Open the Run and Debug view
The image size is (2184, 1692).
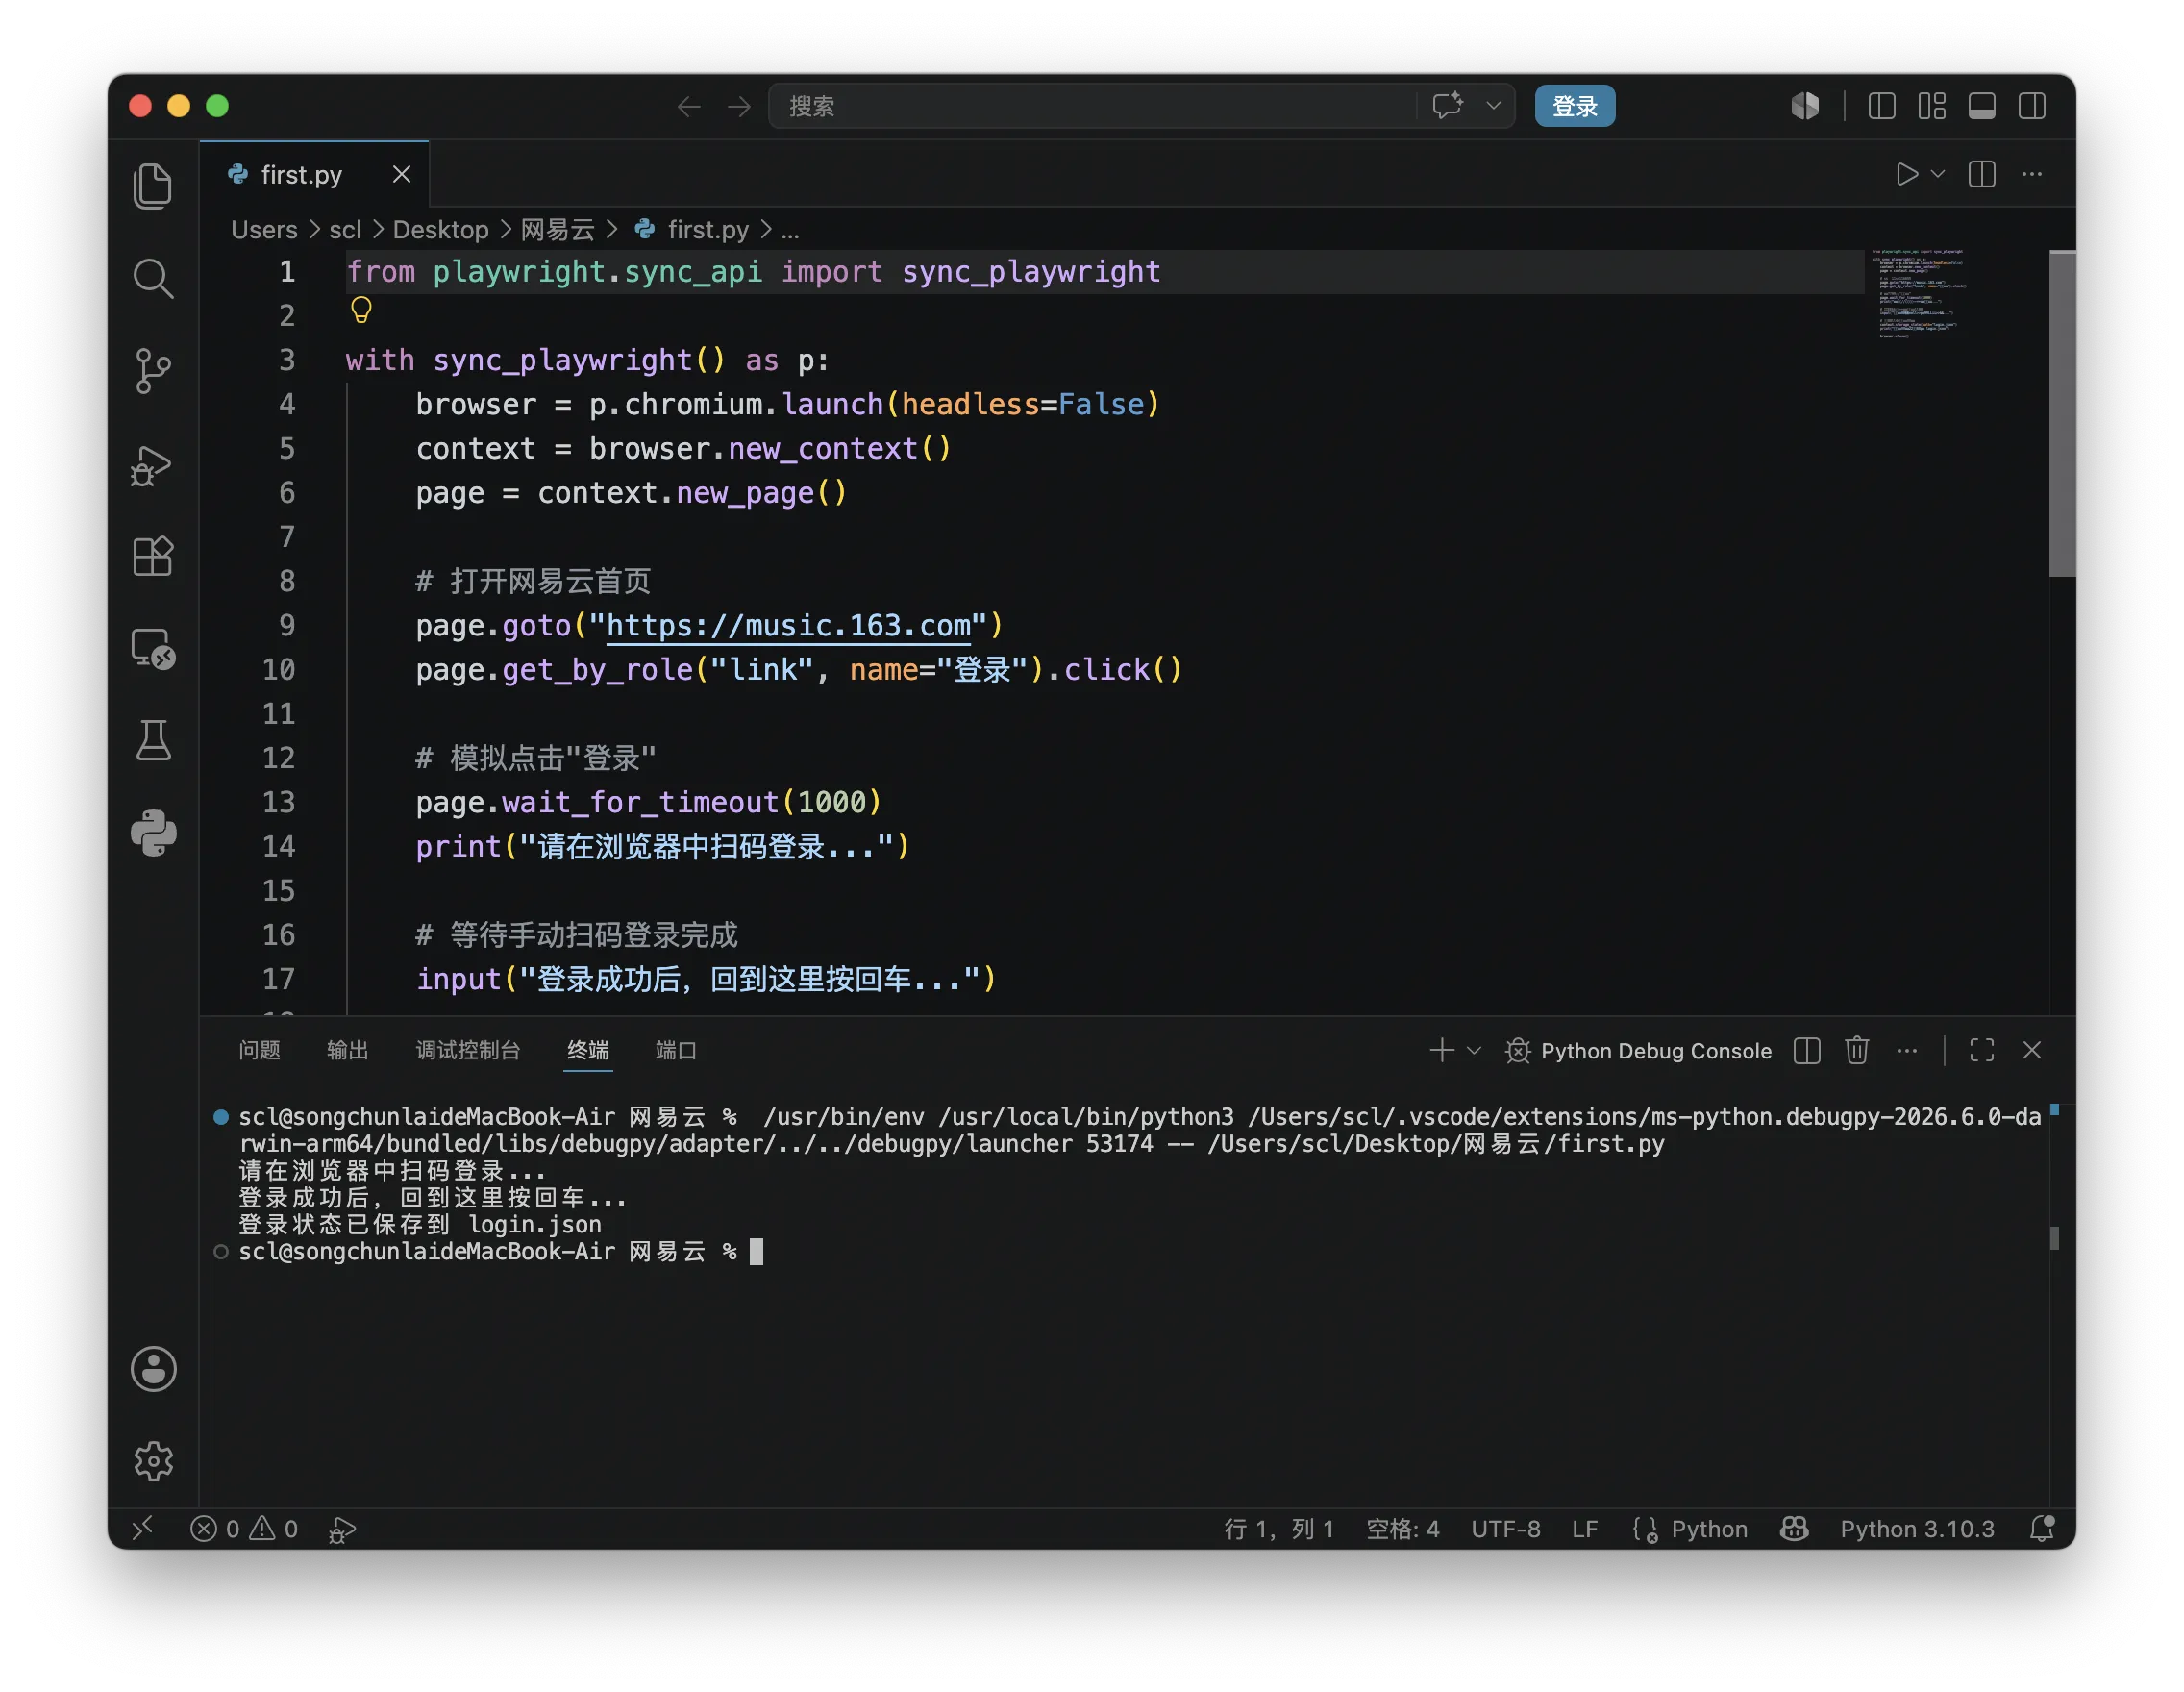152,465
